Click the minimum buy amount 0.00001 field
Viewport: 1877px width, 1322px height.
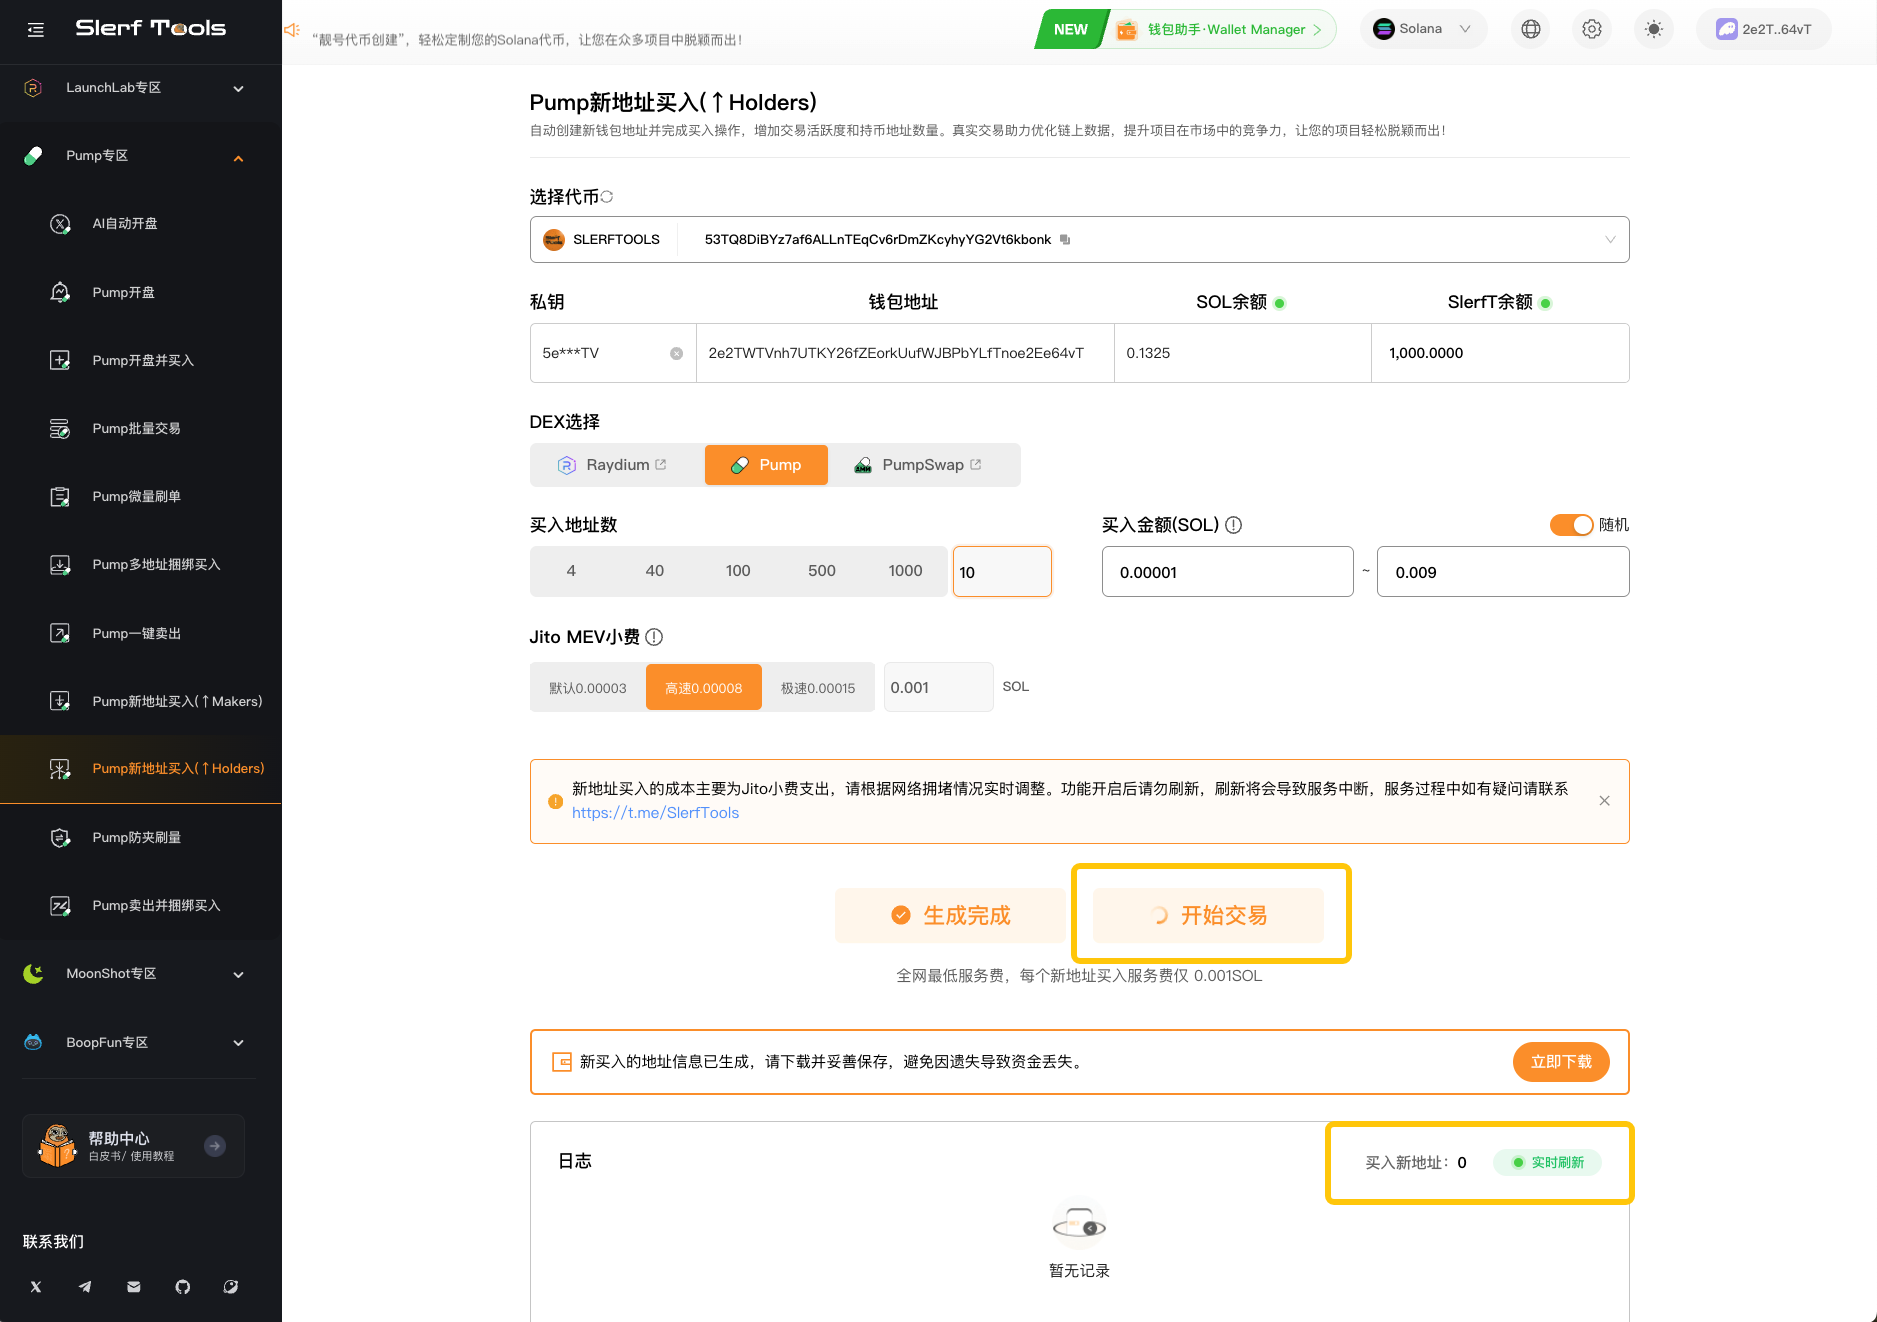click(x=1228, y=572)
